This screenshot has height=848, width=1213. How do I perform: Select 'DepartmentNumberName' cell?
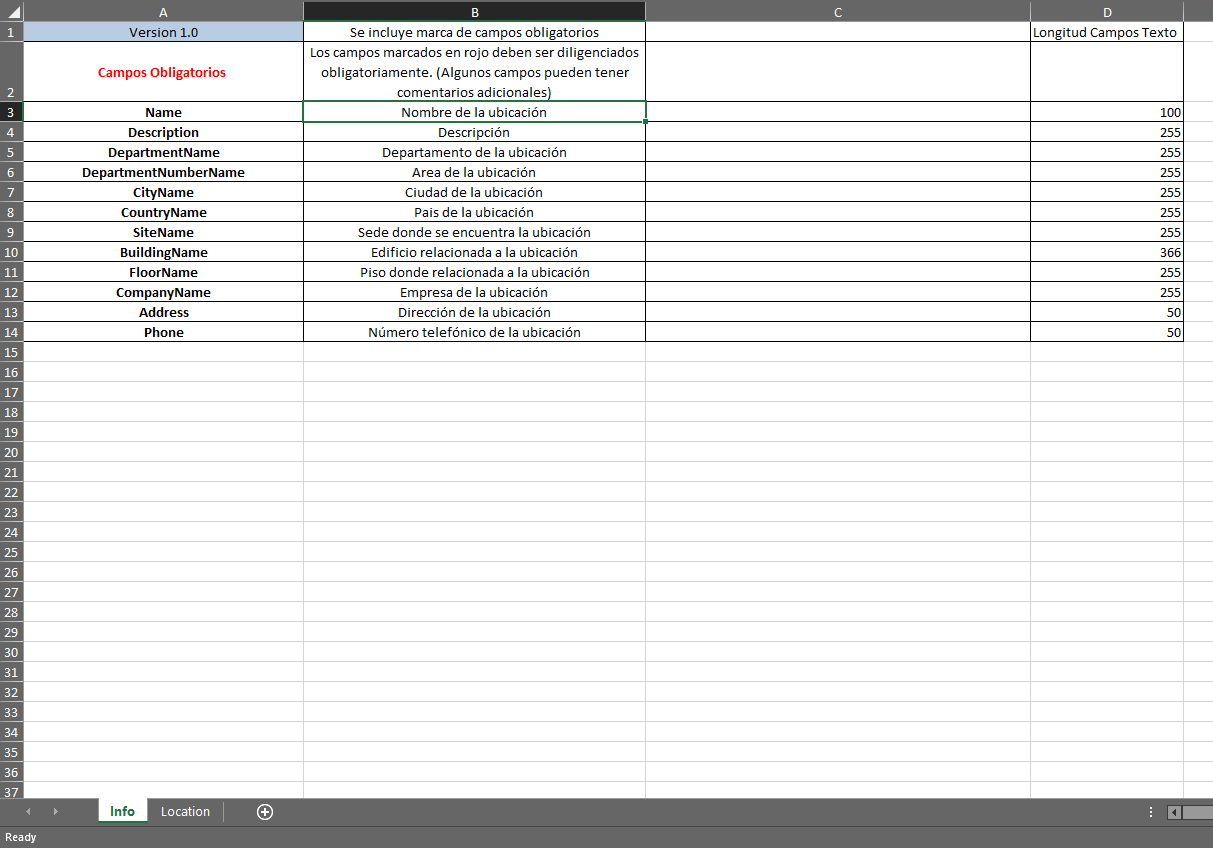pyautogui.click(x=163, y=172)
